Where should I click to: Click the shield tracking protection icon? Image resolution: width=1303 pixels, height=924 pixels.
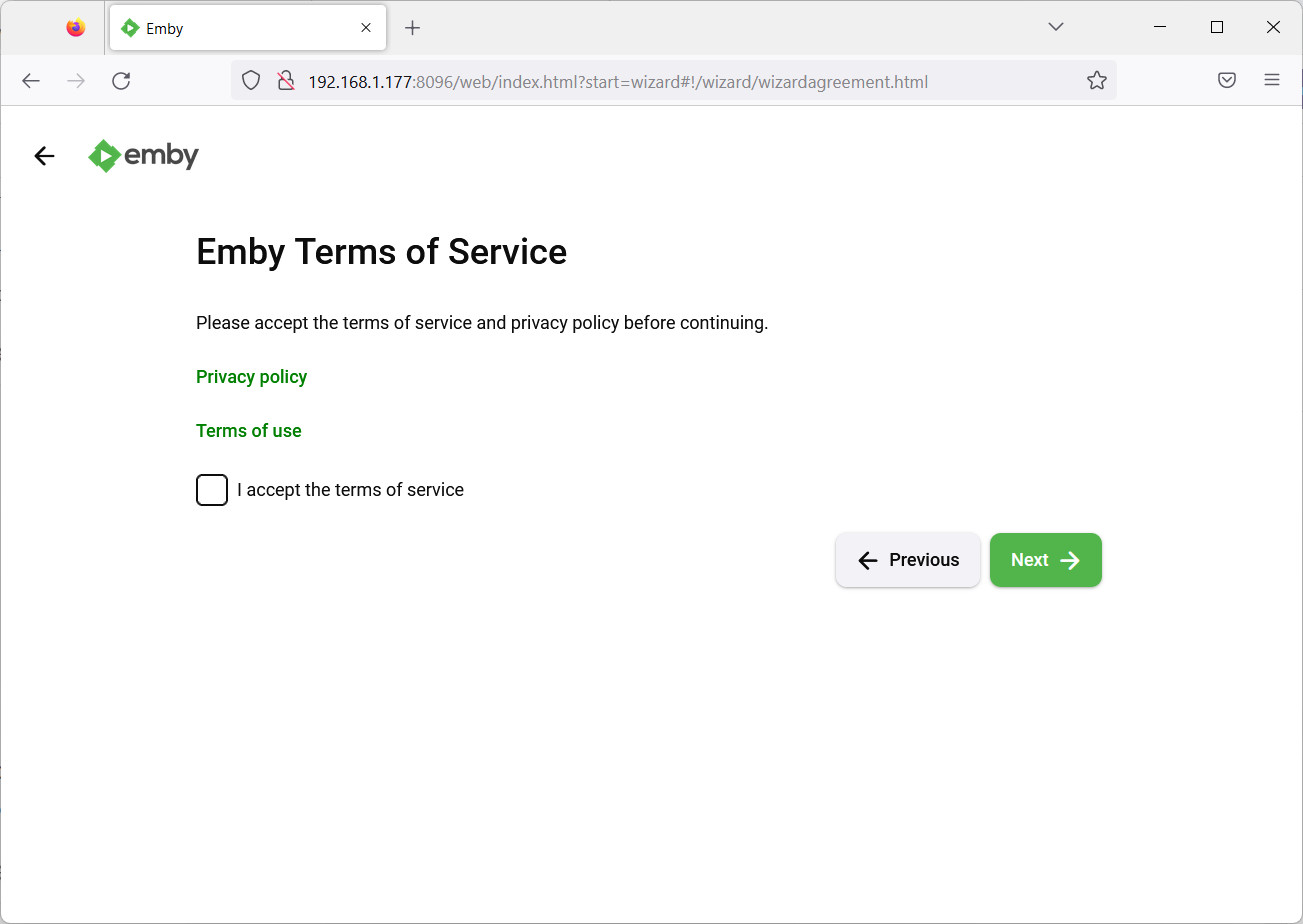[251, 81]
